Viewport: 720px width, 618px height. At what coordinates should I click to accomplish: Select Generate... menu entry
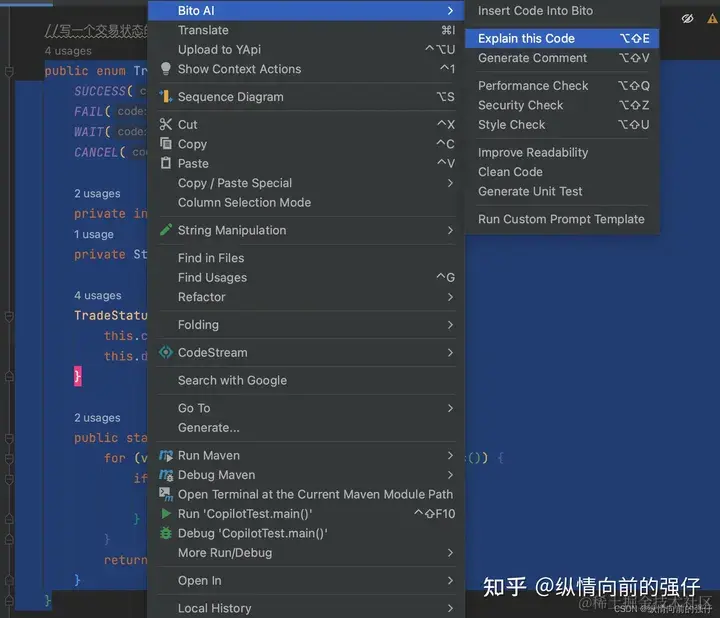(306, 427)
